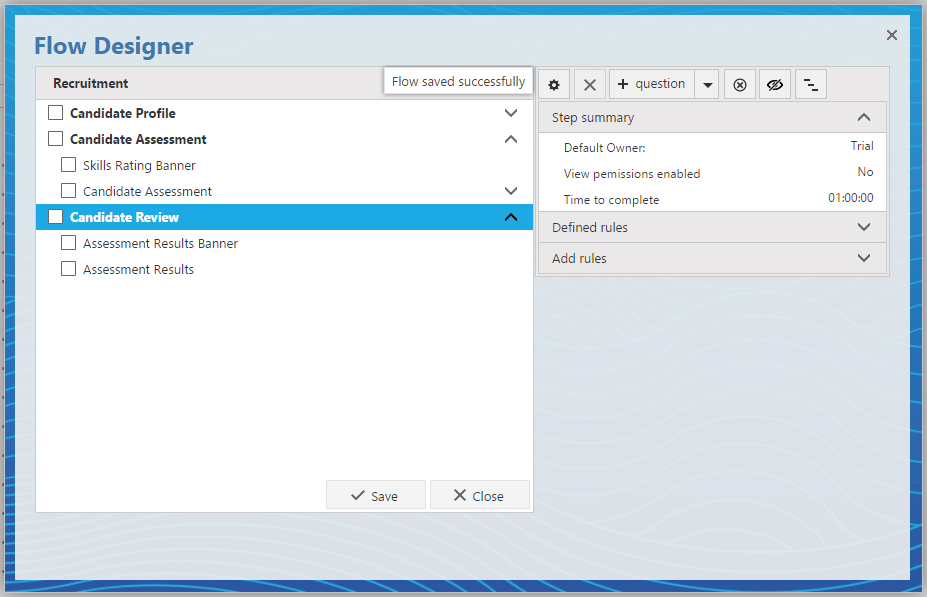Click the circled X toolbar icon
This screenshot has width=927, height=597.
tap(740, 85)
